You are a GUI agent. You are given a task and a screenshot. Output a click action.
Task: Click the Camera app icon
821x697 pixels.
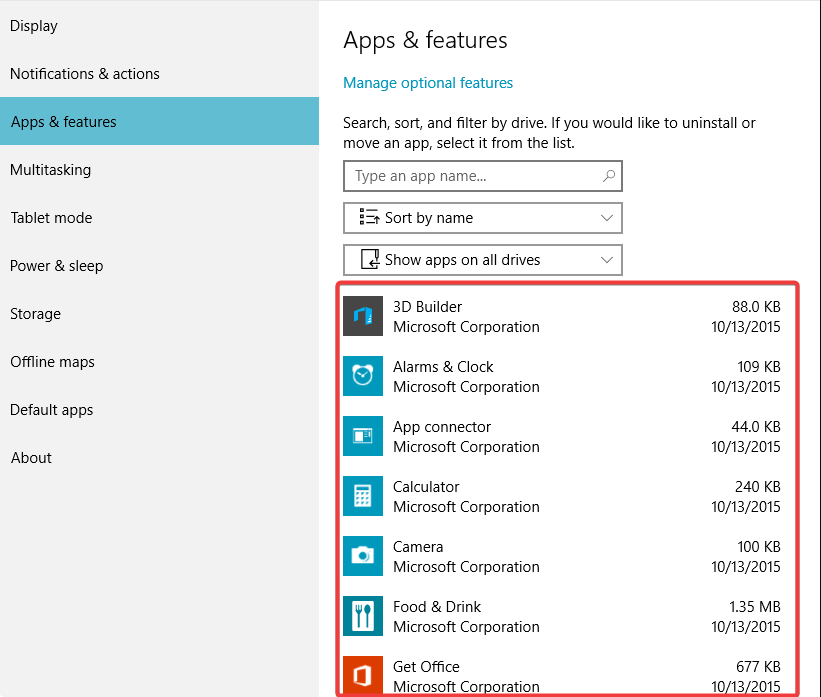[x=363, y=556]
